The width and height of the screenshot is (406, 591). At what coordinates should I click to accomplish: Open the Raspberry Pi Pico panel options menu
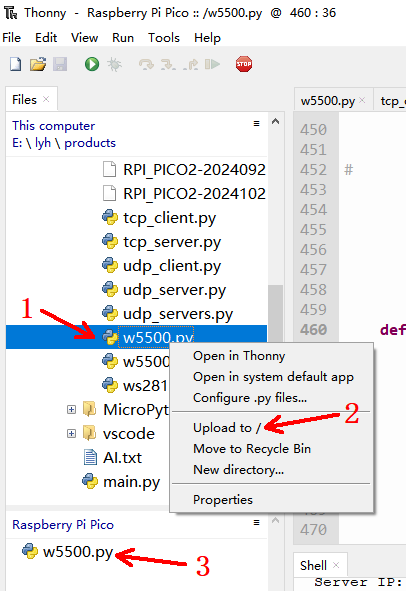(x=257, y=522)
